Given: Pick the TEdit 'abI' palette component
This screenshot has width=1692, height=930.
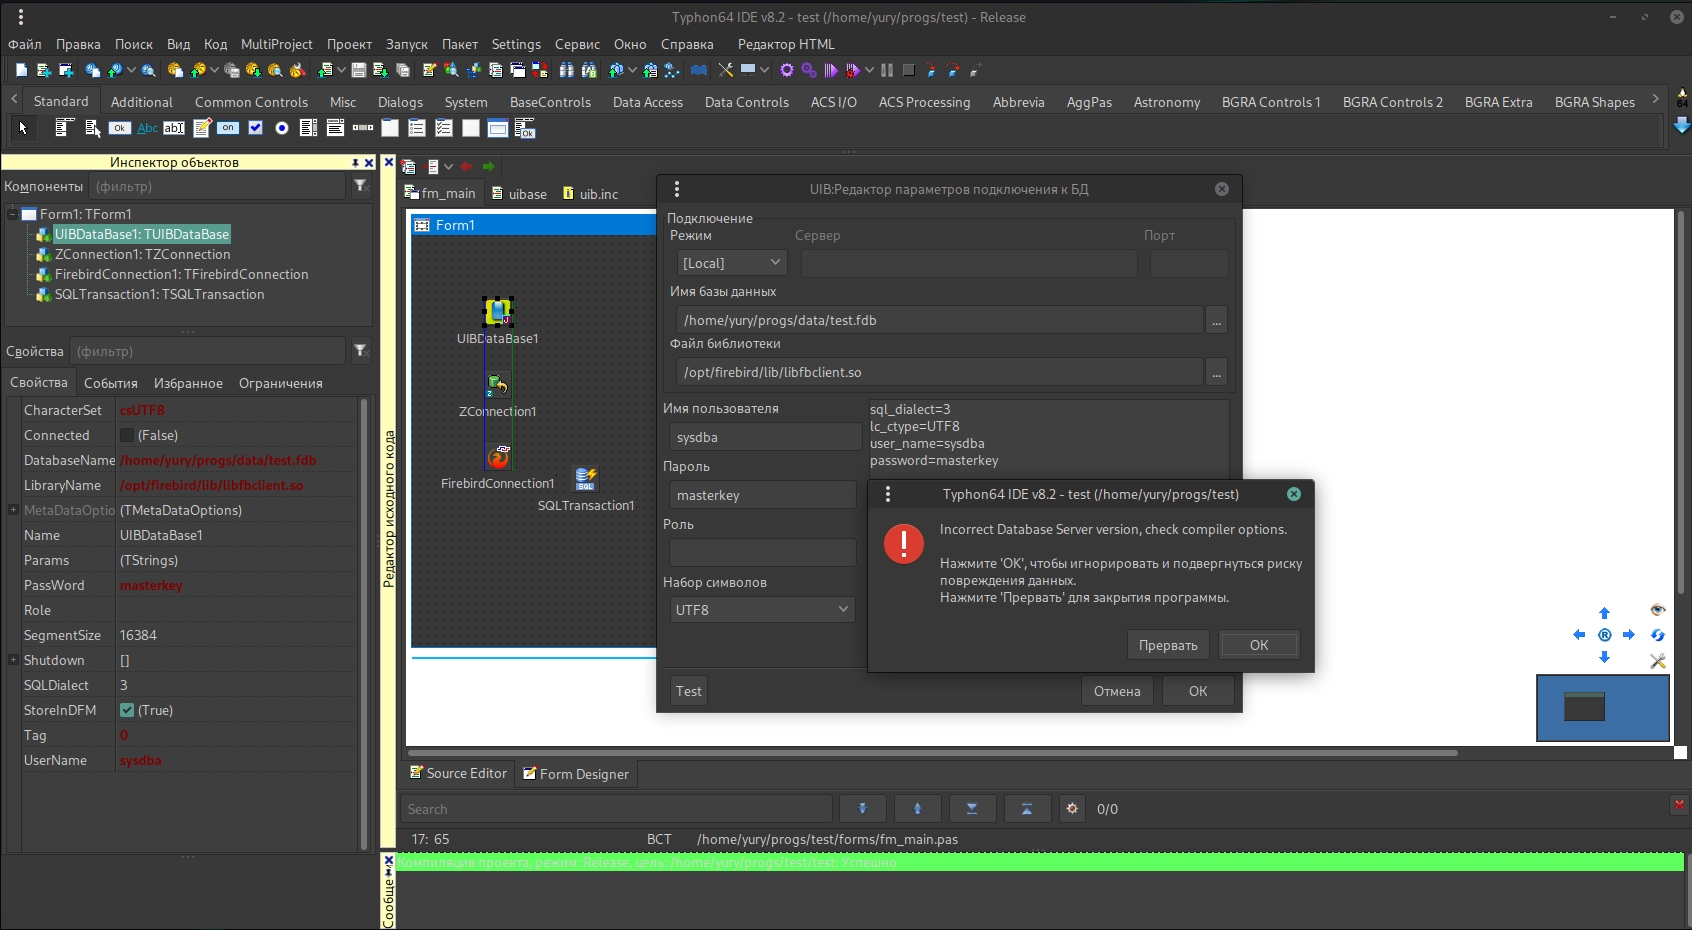Looking at the screenshot, I should coord(174,128).
